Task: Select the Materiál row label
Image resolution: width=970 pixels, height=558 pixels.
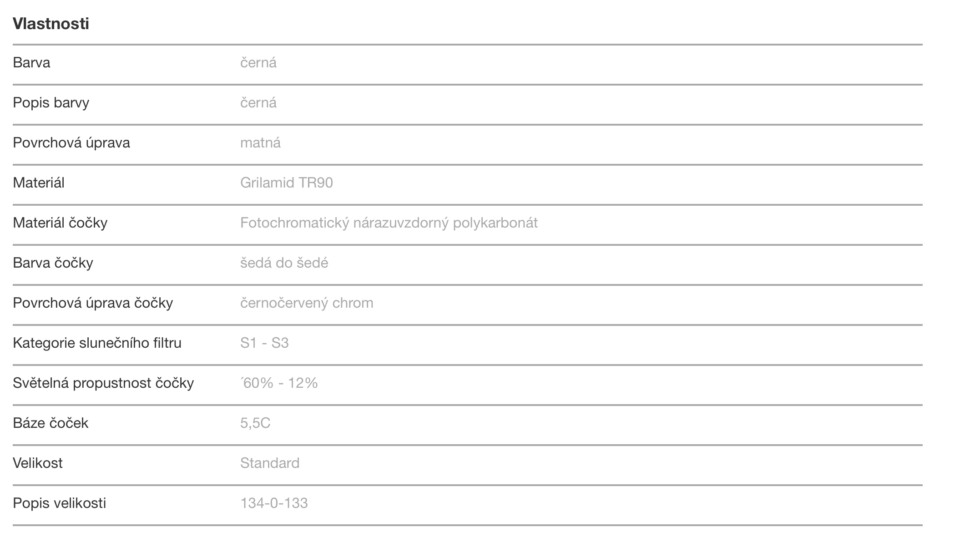Action: (38, 182)
